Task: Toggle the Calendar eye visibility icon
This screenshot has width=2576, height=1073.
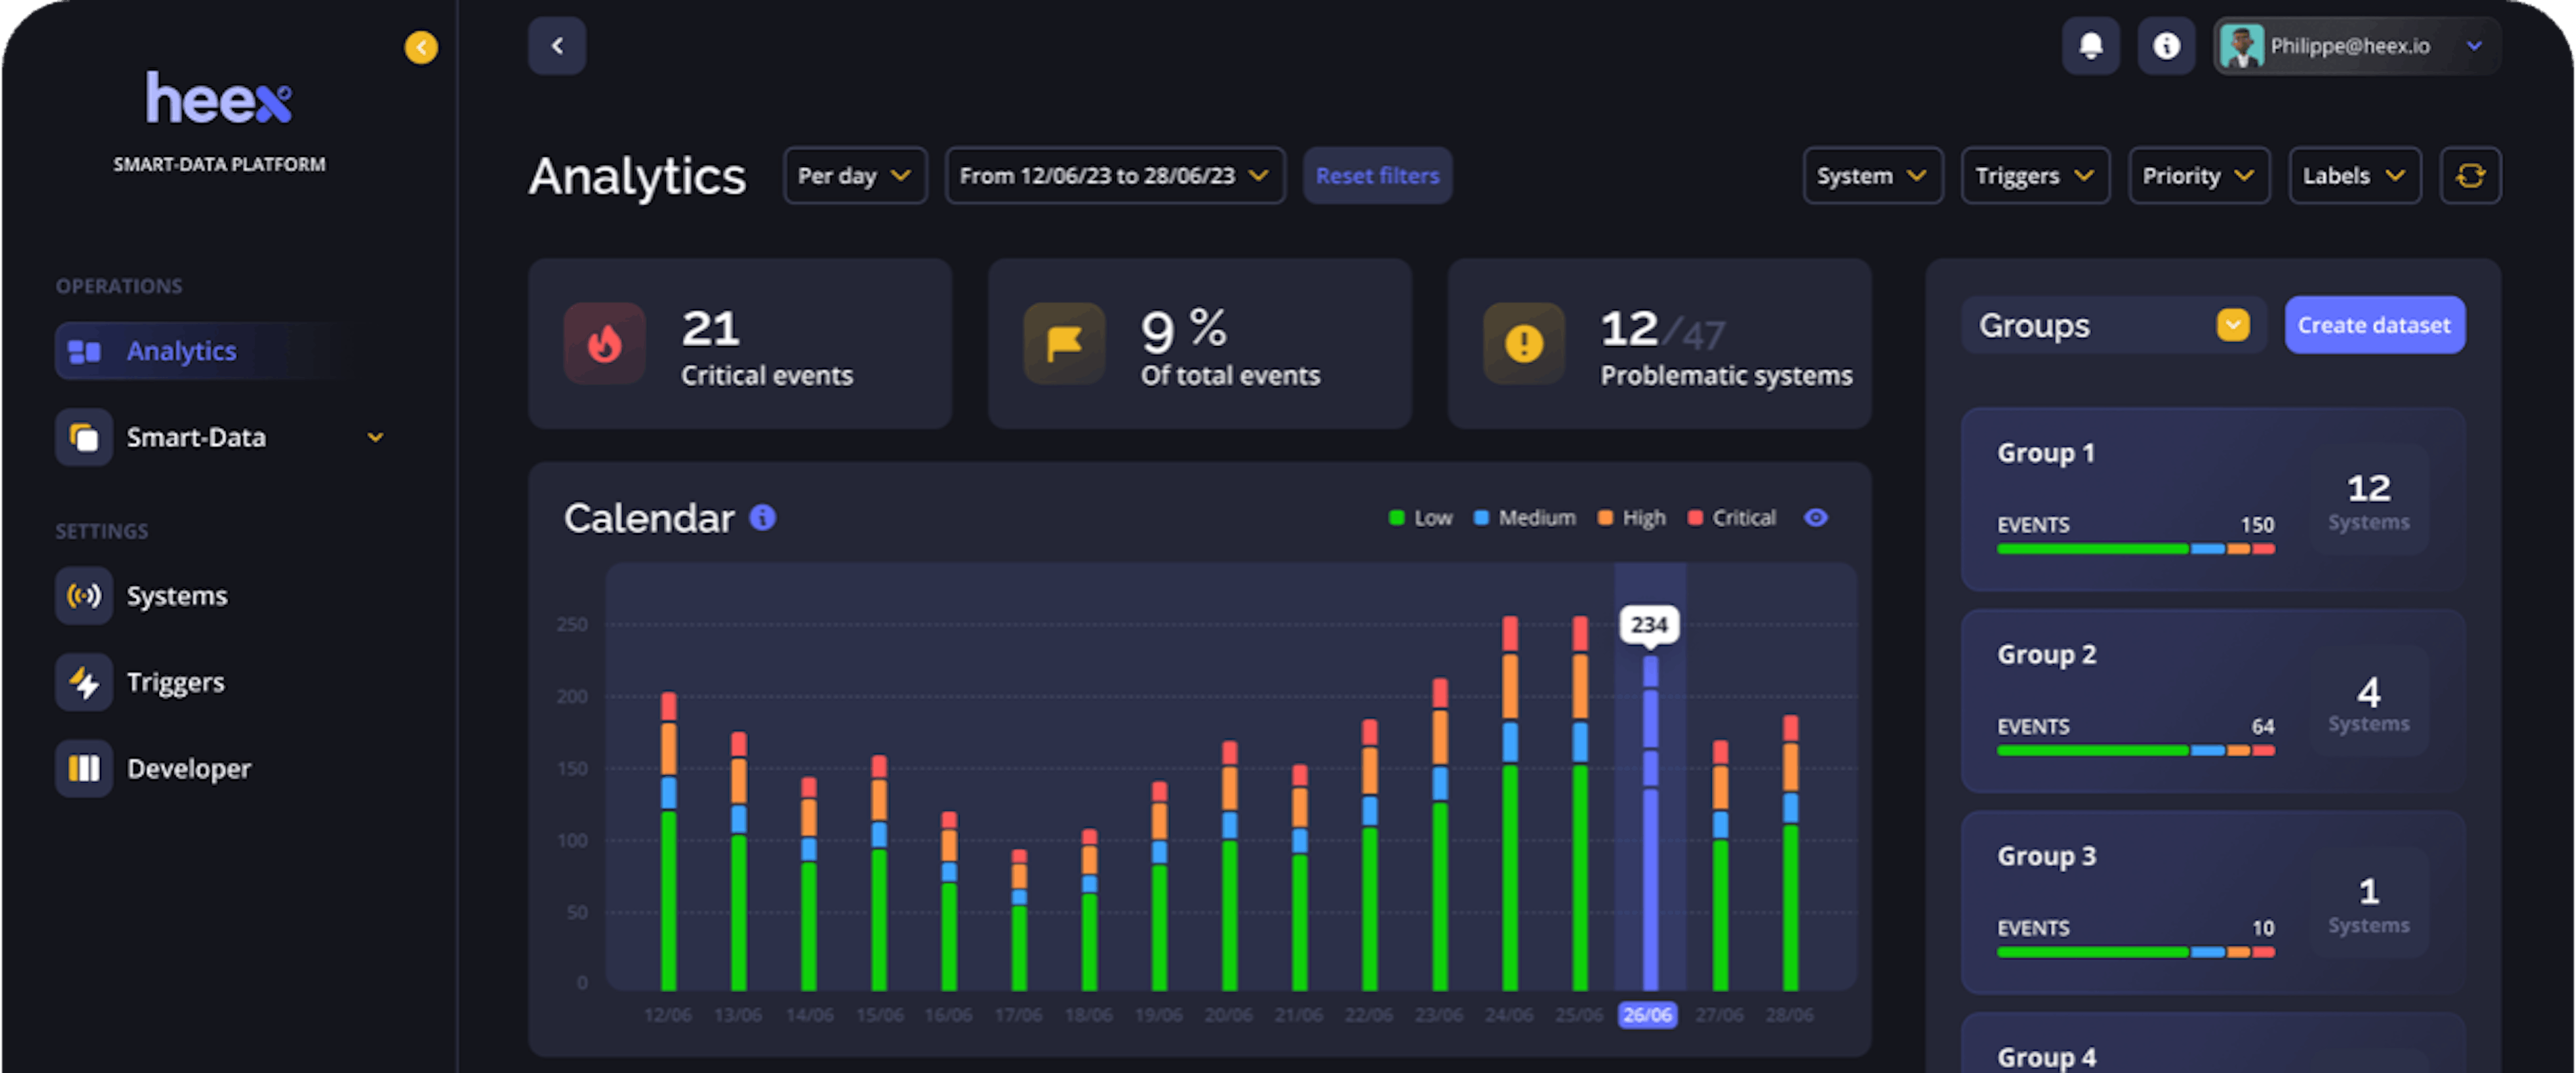Action: (1816, 517)
